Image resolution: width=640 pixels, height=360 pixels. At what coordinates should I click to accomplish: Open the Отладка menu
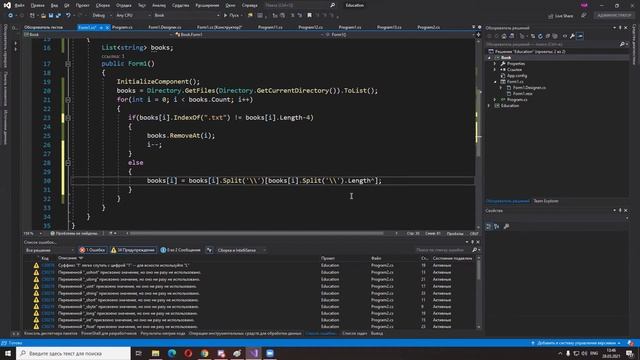123,5
